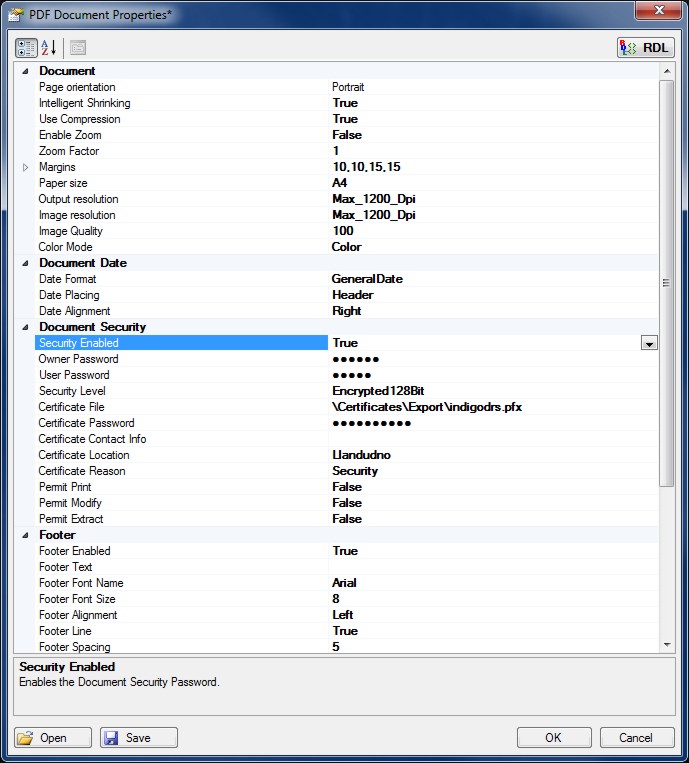689x763 pixels.
Task: Select the Enable Zoom False value
Action: click(x=490, y=135)
